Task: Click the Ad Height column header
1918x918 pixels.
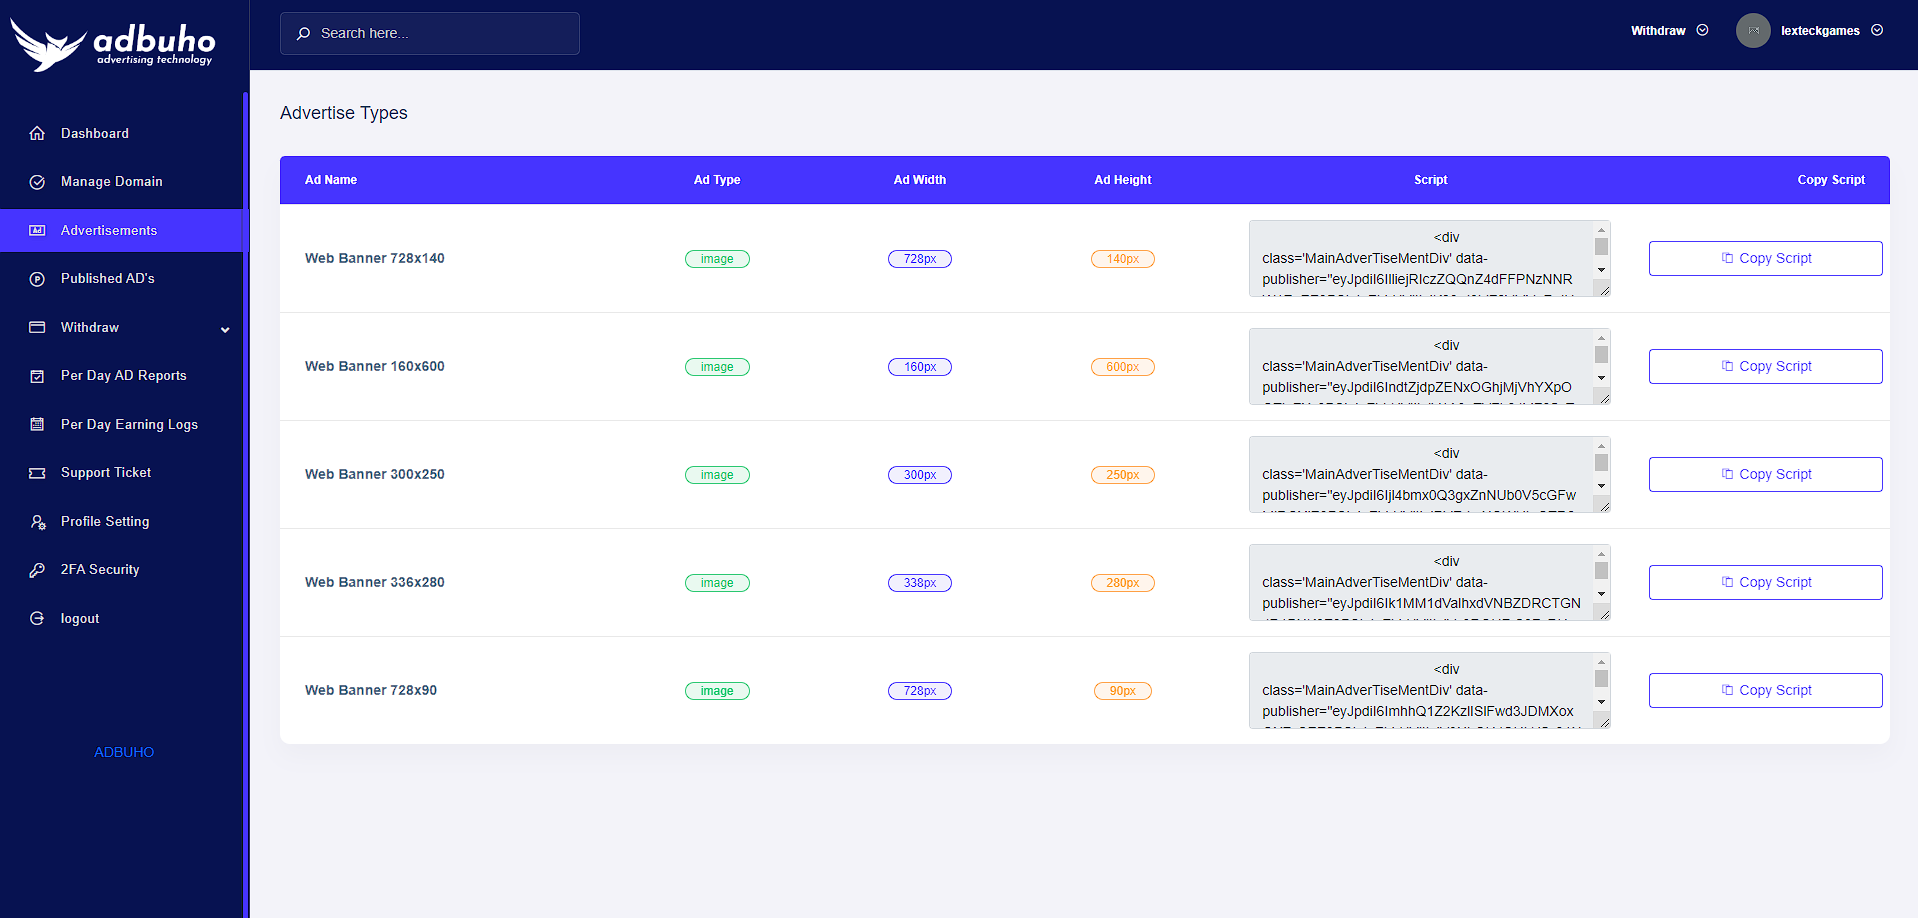Action: coord(1123,180)
